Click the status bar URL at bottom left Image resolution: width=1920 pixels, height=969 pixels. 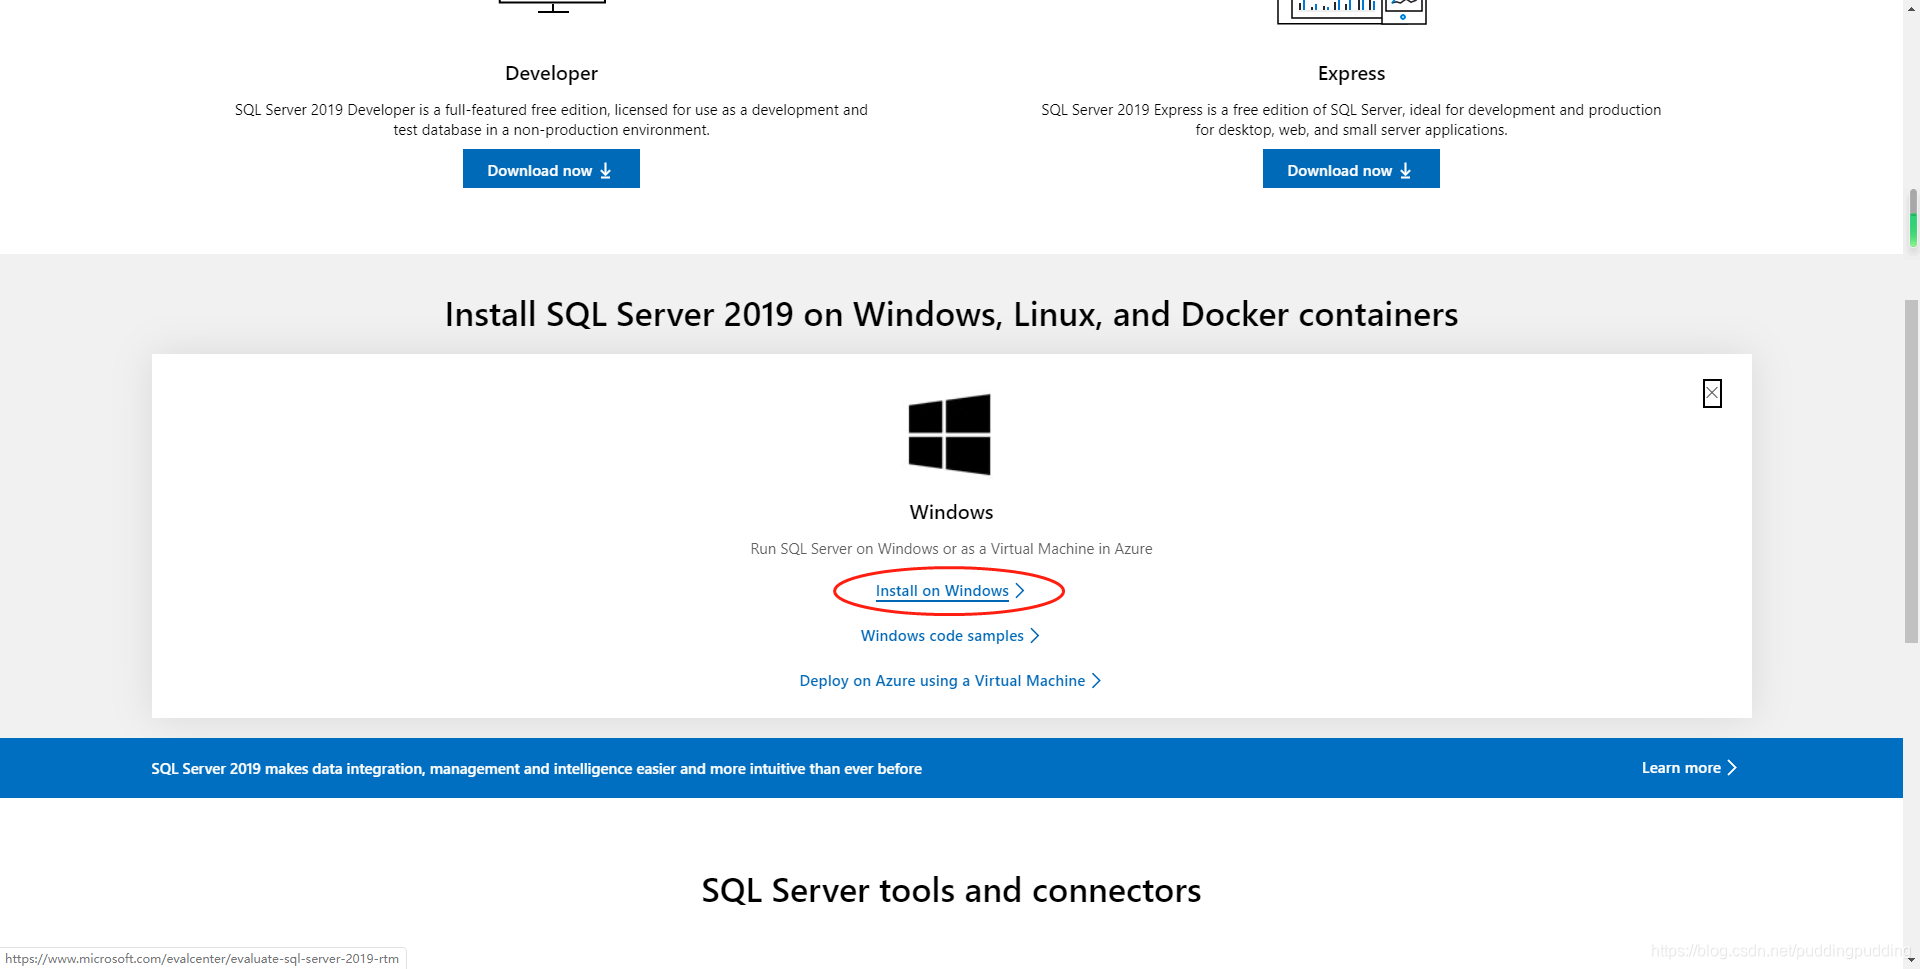tap(202, 958)
